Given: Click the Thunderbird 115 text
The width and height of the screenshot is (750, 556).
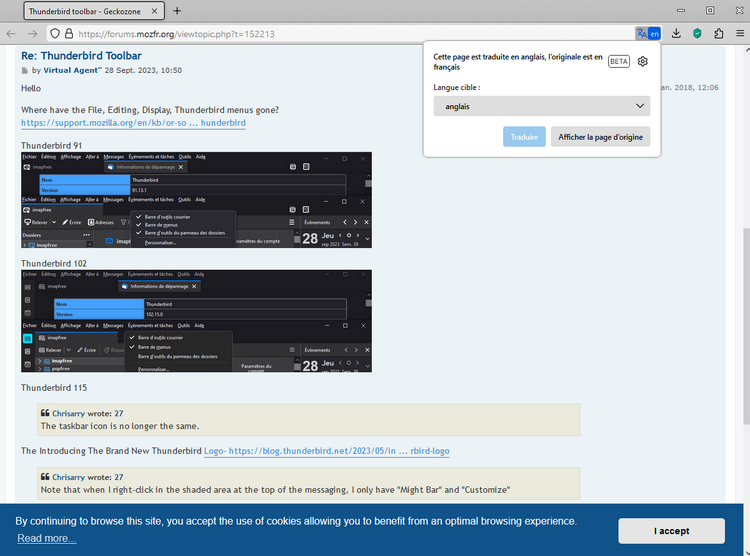Looking at the screenshot, I should (x=54, y=388).
